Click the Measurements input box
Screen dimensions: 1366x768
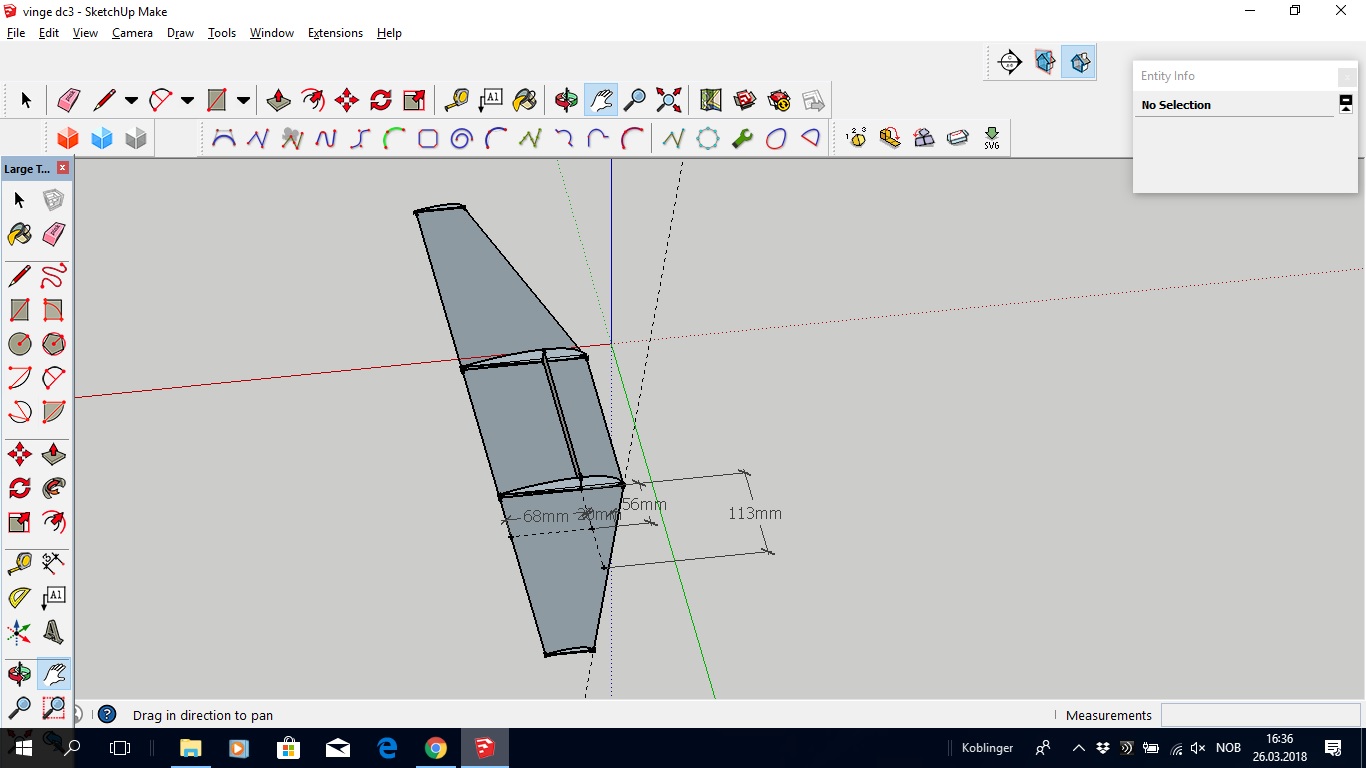(x=1259, y=715)
